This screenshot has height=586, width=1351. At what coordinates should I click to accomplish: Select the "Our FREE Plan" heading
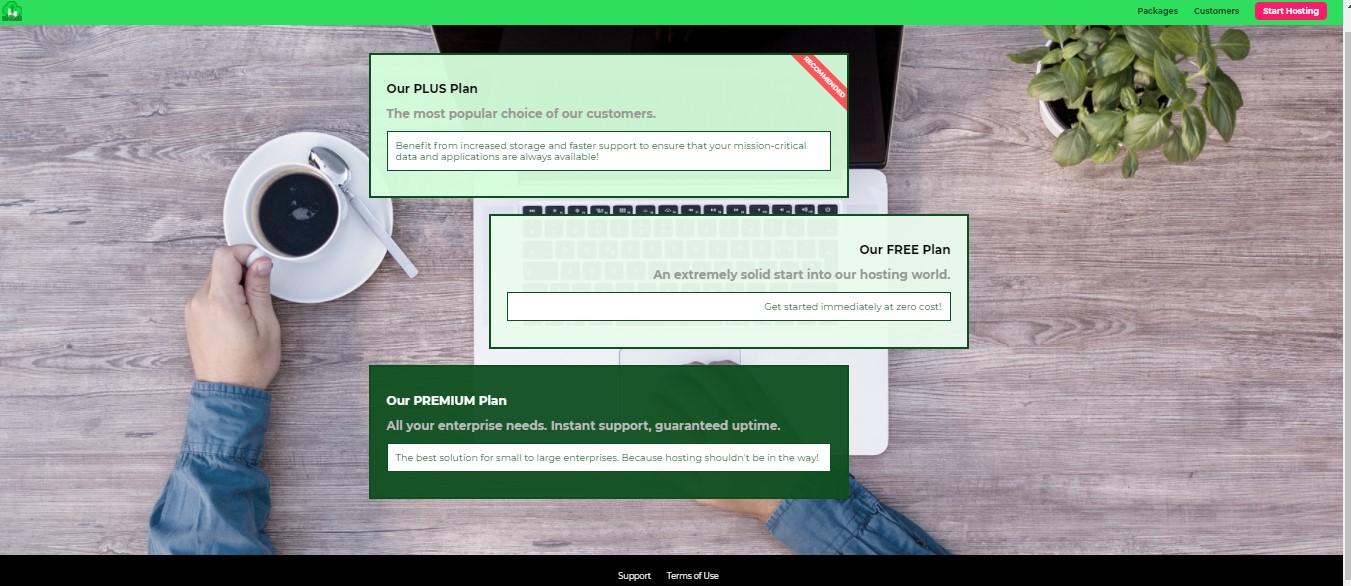coord(904,250)
